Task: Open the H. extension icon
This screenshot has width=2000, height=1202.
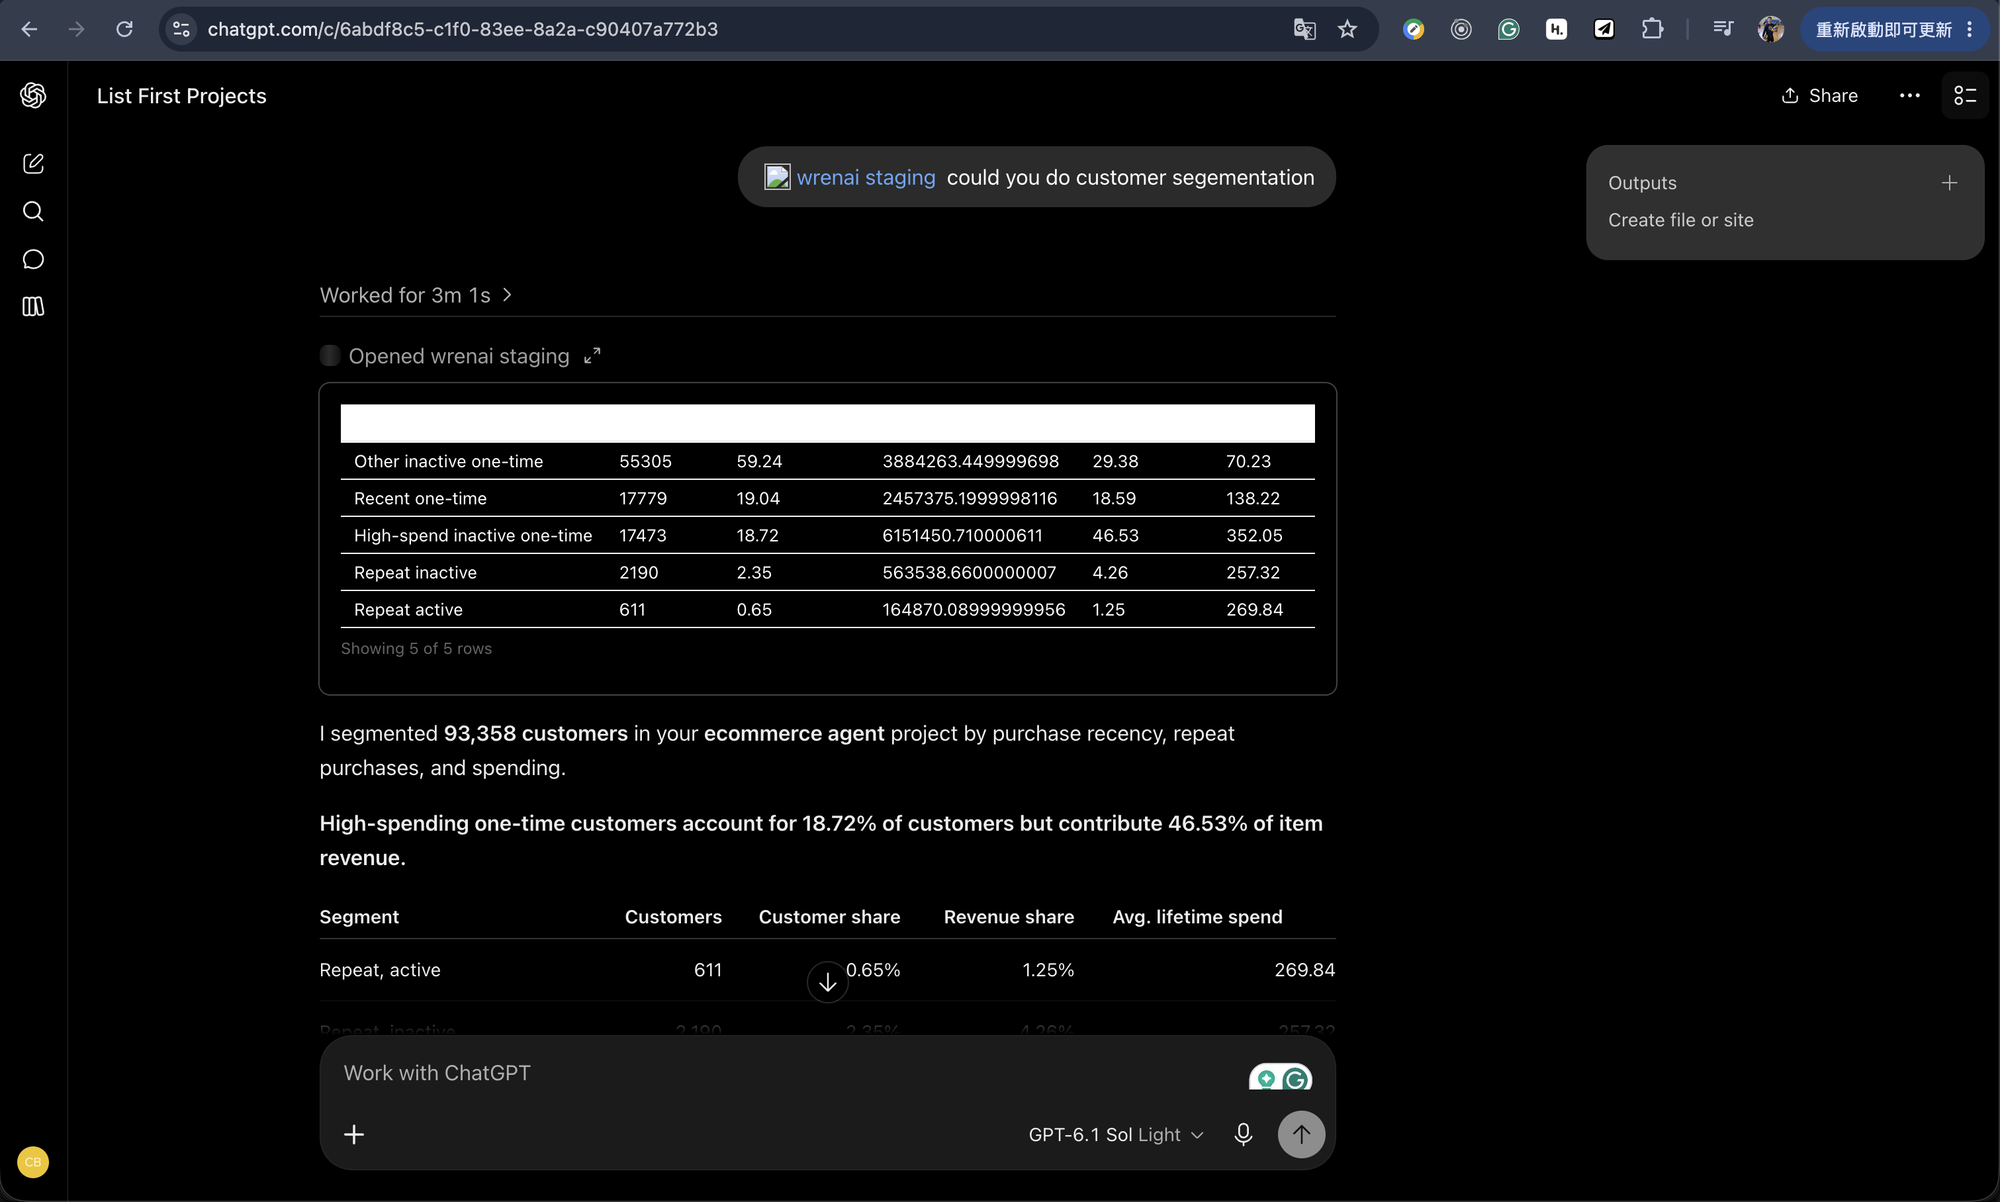Action: pos(1556,29)
